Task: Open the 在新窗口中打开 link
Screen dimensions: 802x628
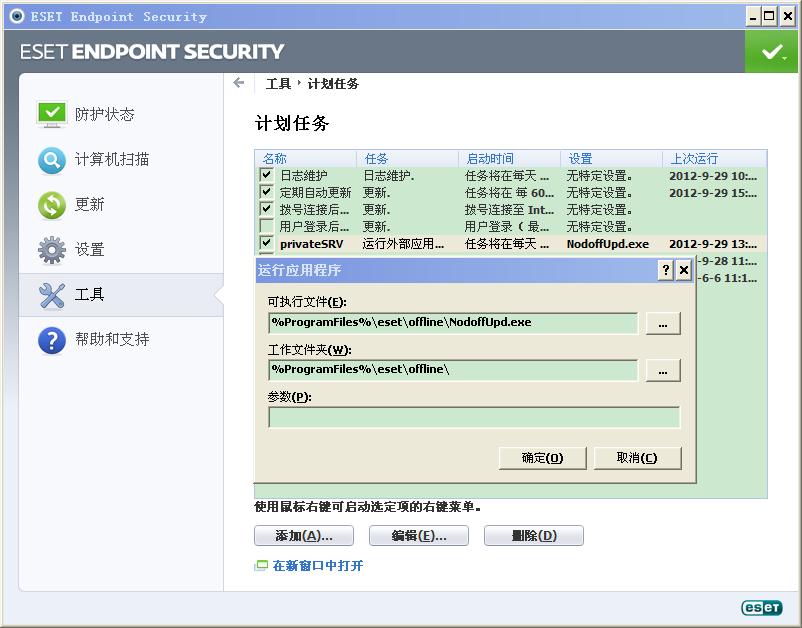Action: click(318, 566)
